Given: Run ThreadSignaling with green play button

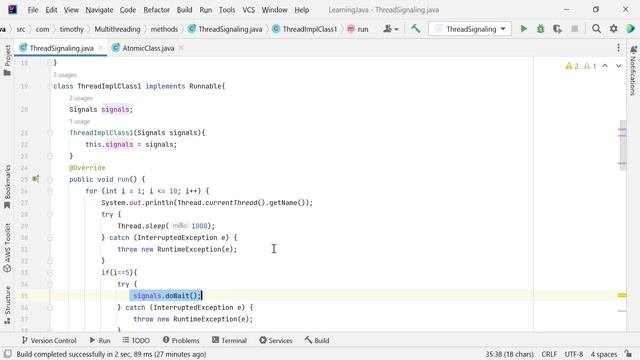Looking at the screenshot, I should click(x=523, y=29).
